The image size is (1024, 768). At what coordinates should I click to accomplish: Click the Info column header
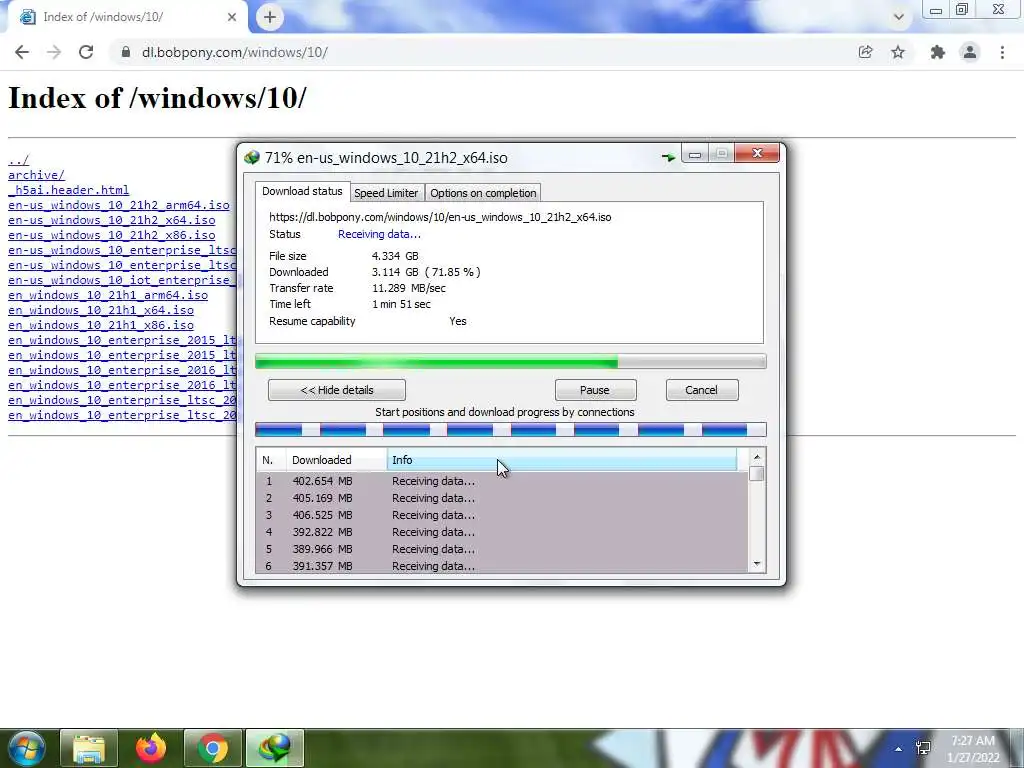coord(562,460)
